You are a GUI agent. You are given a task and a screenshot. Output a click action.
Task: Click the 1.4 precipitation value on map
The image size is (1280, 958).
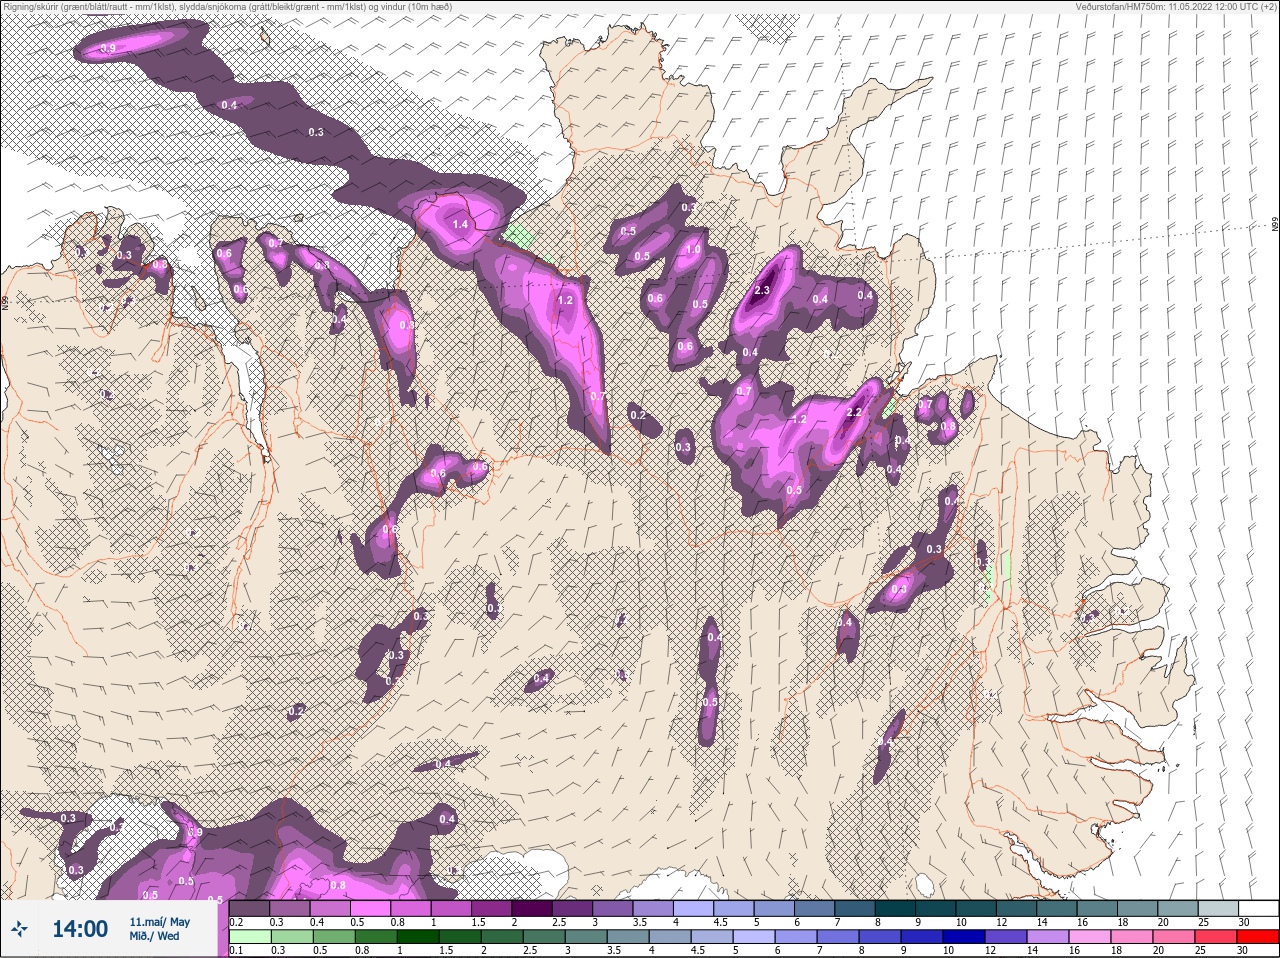coord(460,225)
